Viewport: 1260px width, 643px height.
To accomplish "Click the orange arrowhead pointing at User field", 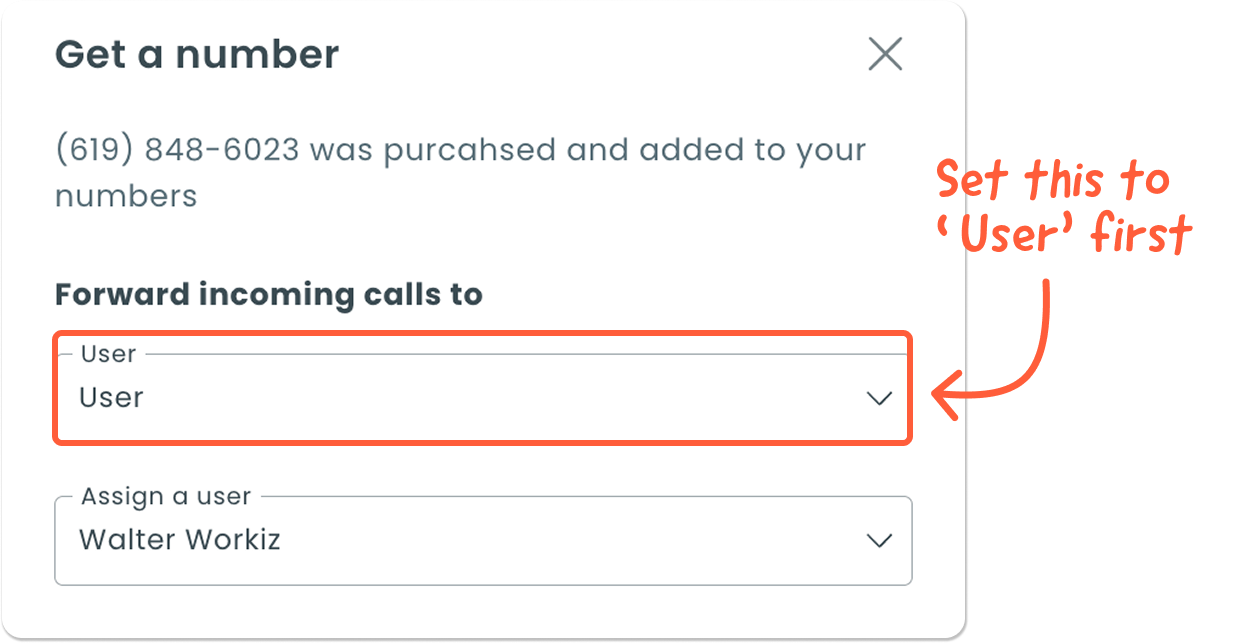I will pos(945,396).
